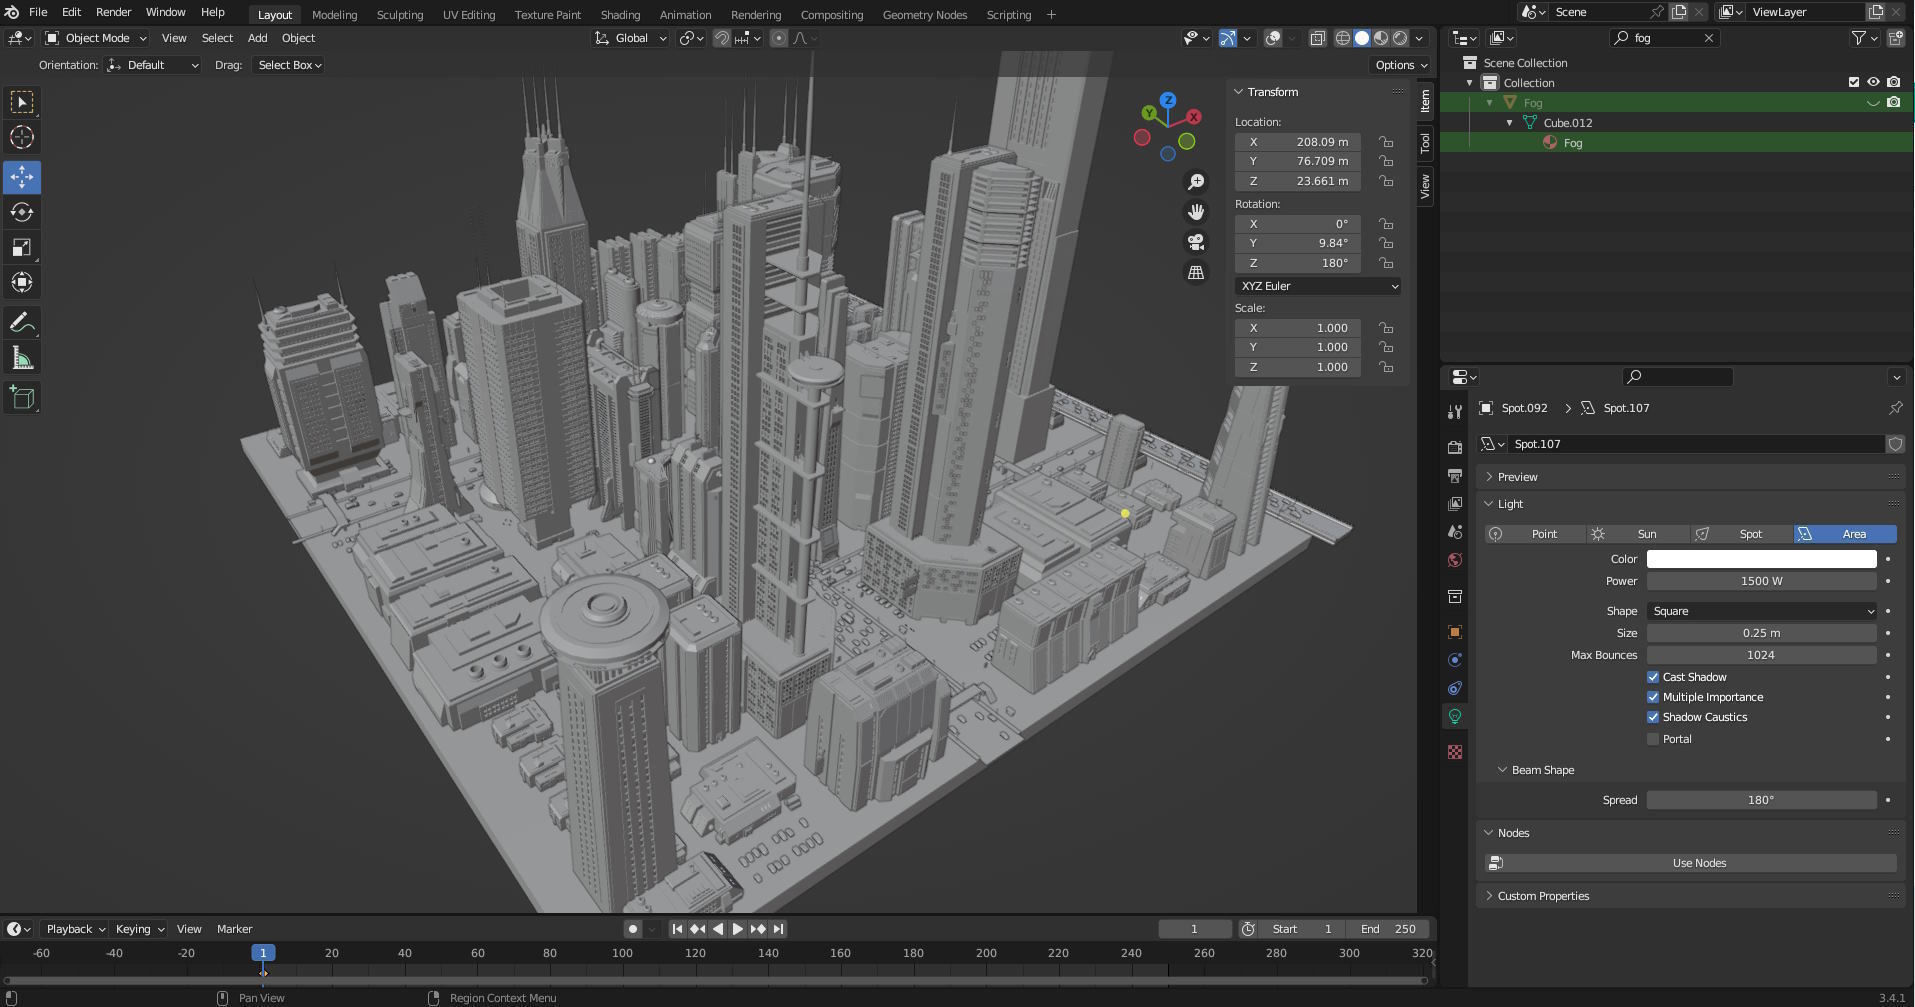Open the Object properties tab icon
The image size is (1915, 1007).
coord(1455,632)
